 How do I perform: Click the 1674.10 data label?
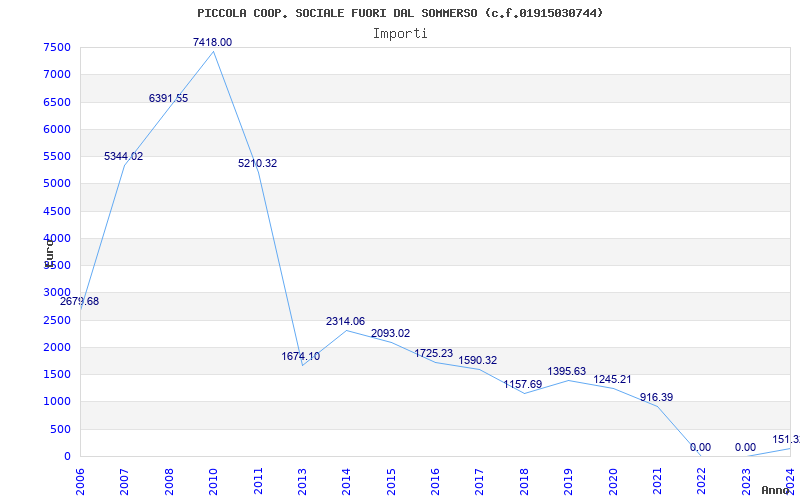click(301, 357)
